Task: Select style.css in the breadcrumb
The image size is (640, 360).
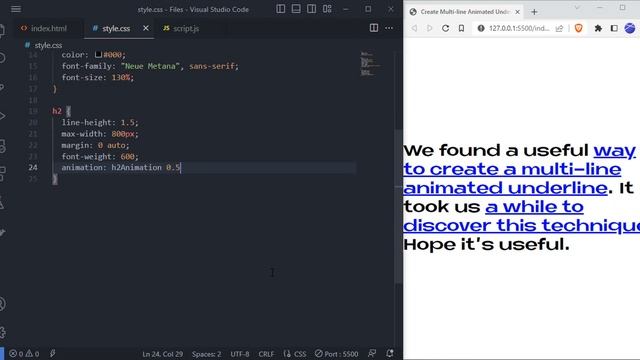Action: coord(48,45)
